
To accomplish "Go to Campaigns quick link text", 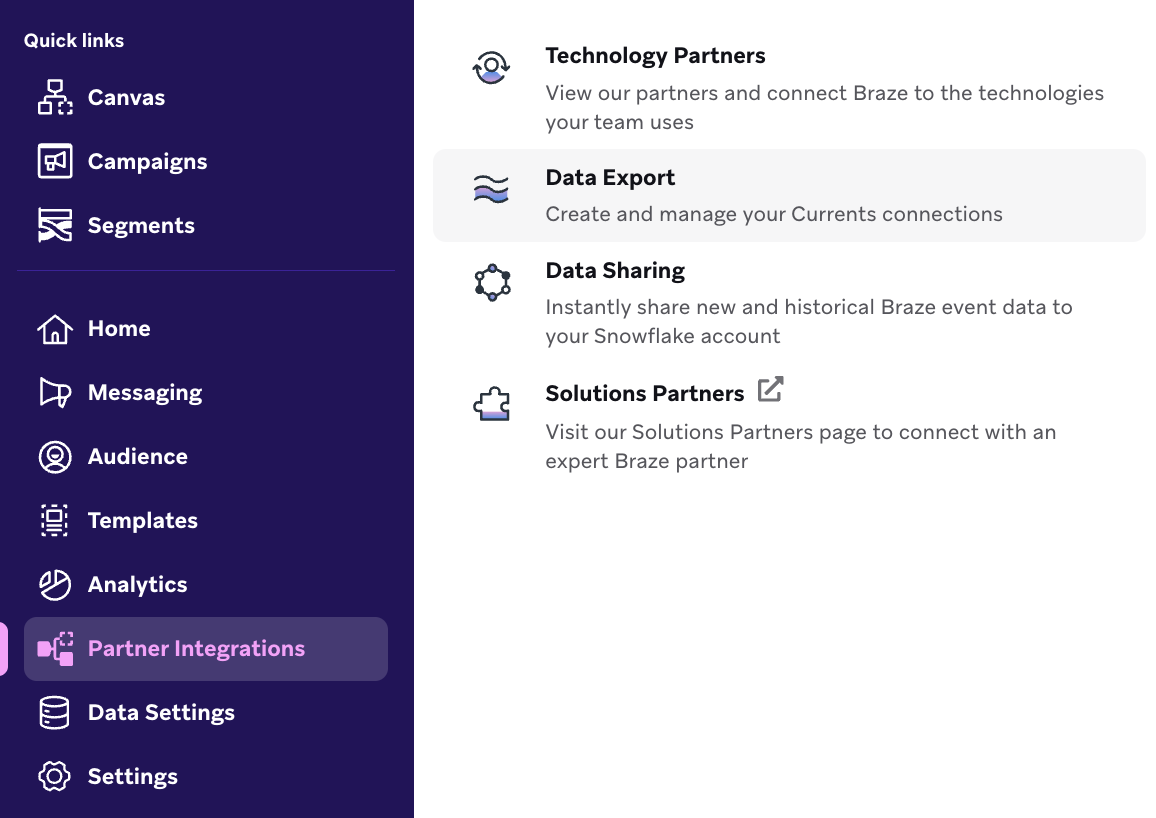I will click(147, 162).
